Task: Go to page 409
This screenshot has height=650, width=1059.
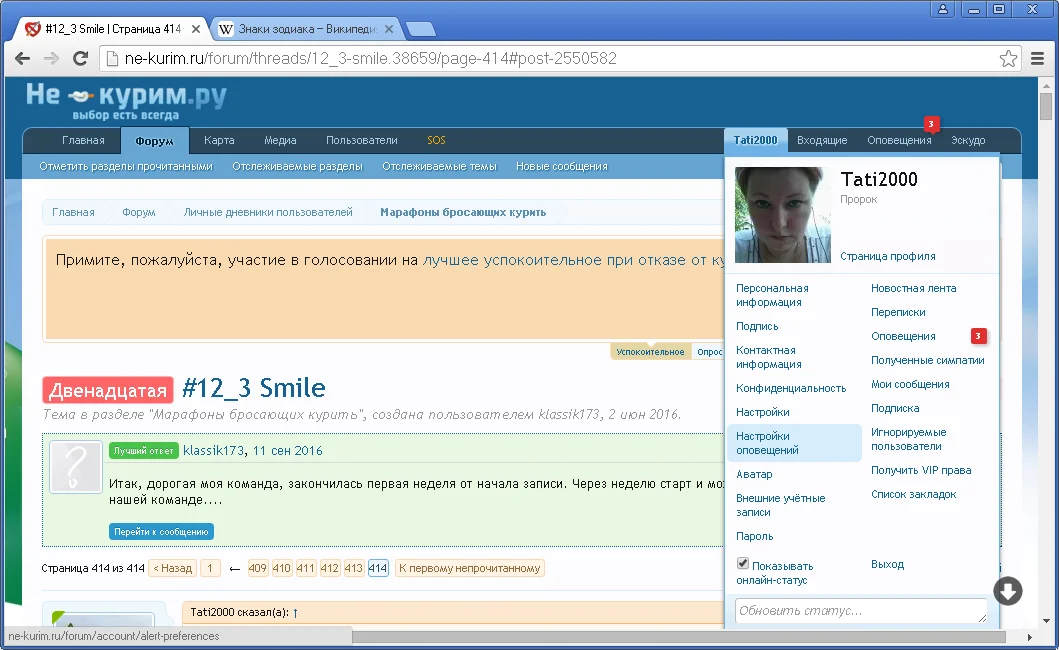Action: coord(257,568)
